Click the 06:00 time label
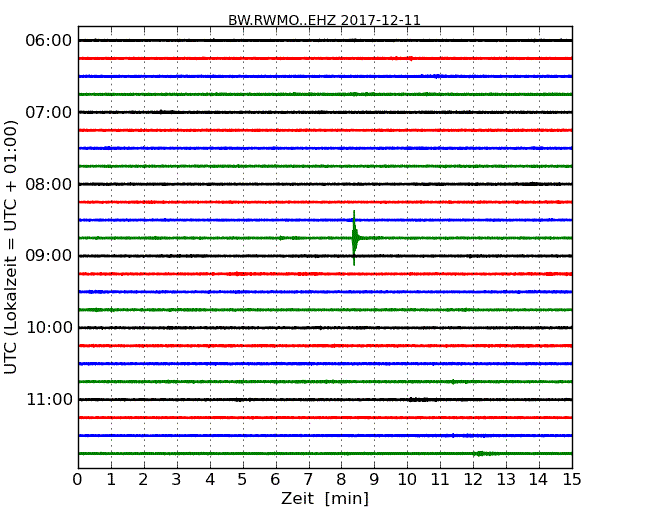 [x=49, y=40]
